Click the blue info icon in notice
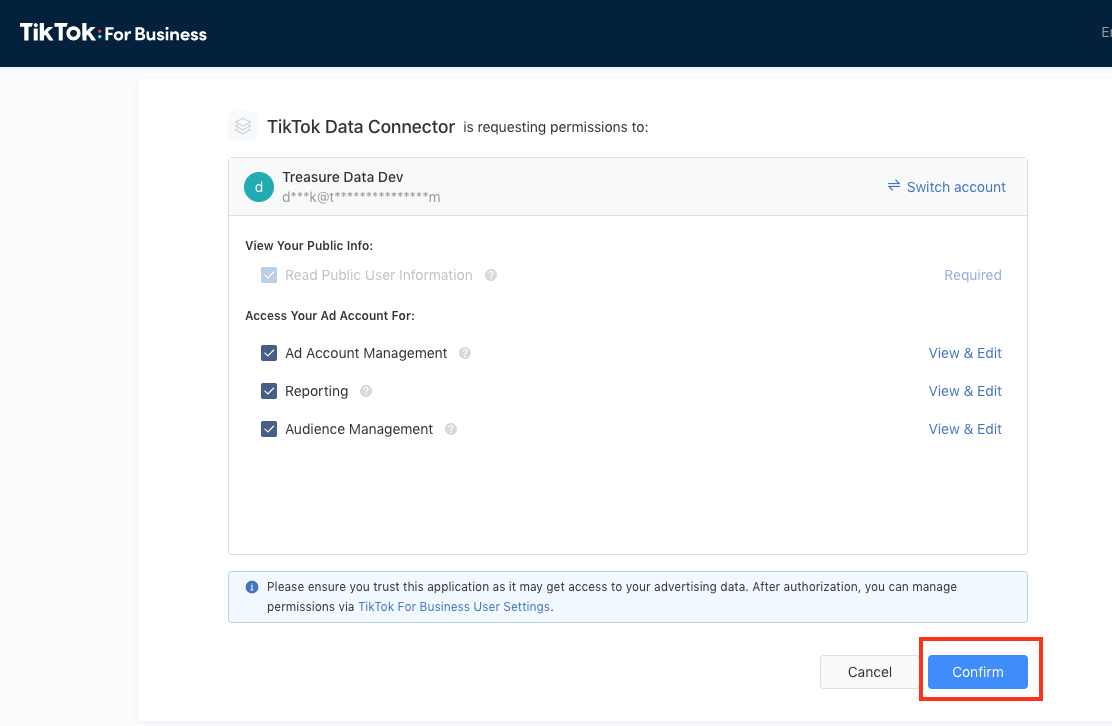The width and height of the screenshot is (1112, 726). click(252, 587)
